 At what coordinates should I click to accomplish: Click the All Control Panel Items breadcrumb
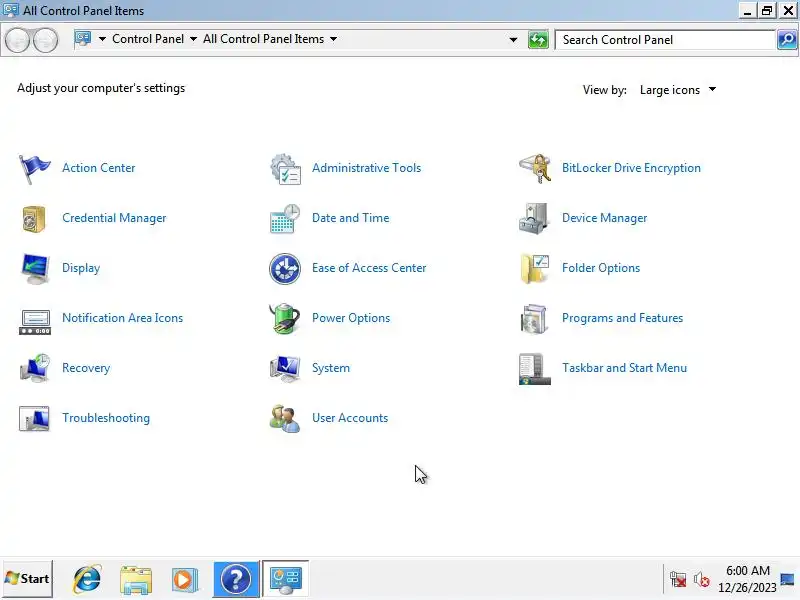click(263, 39)
